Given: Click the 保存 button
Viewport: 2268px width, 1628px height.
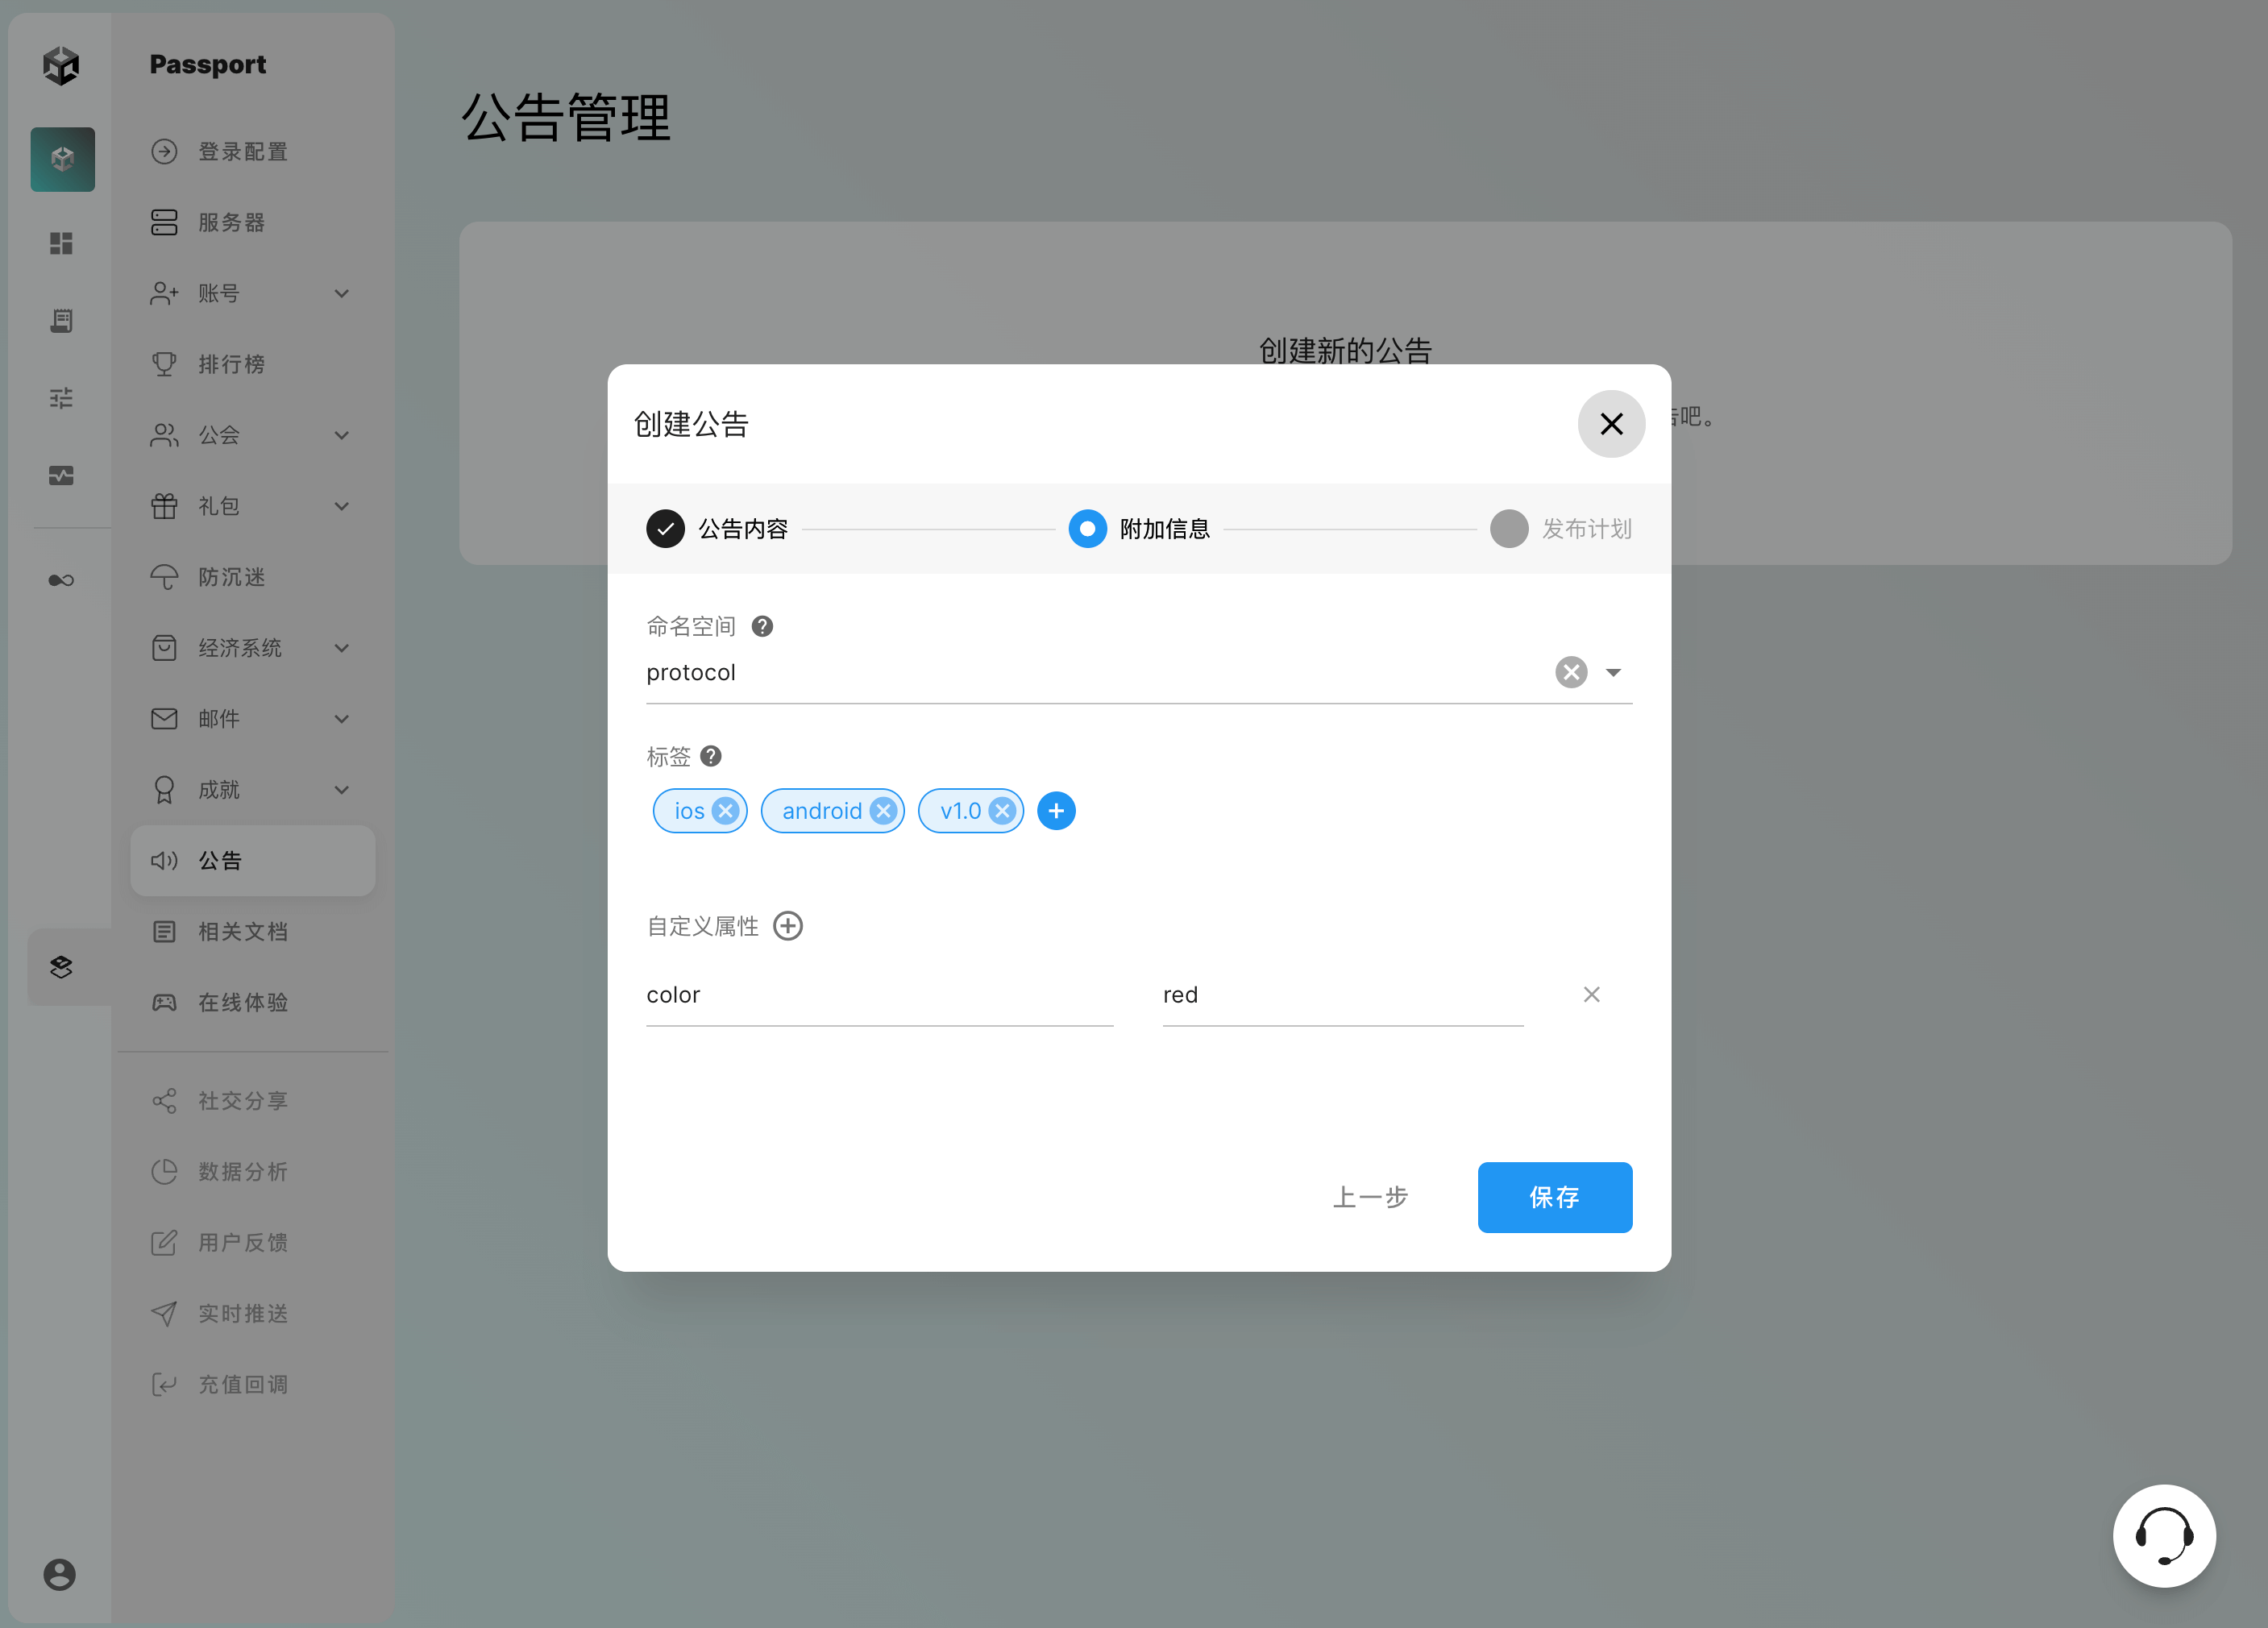Looking at the screenshot, I should [x=1554, y=1197].
